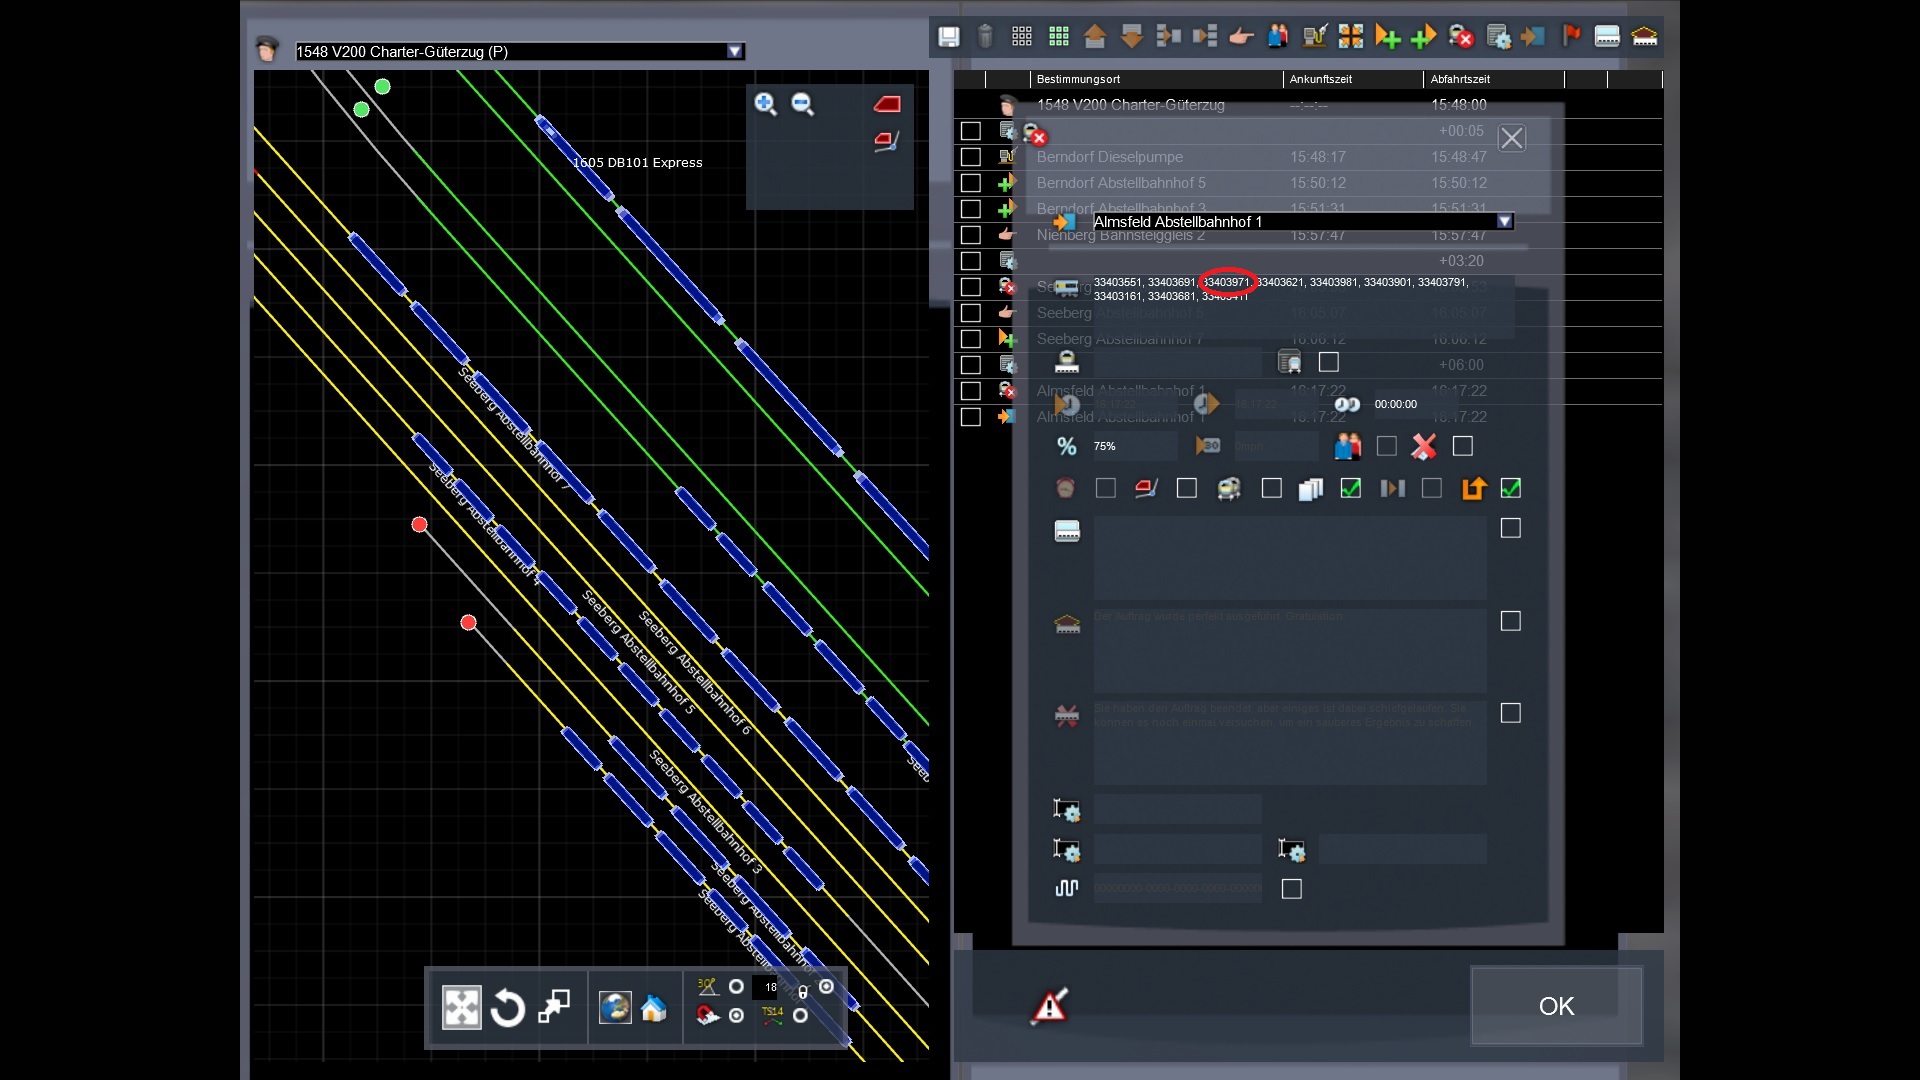Click the circular reset arrow icon

(508, 1007)
